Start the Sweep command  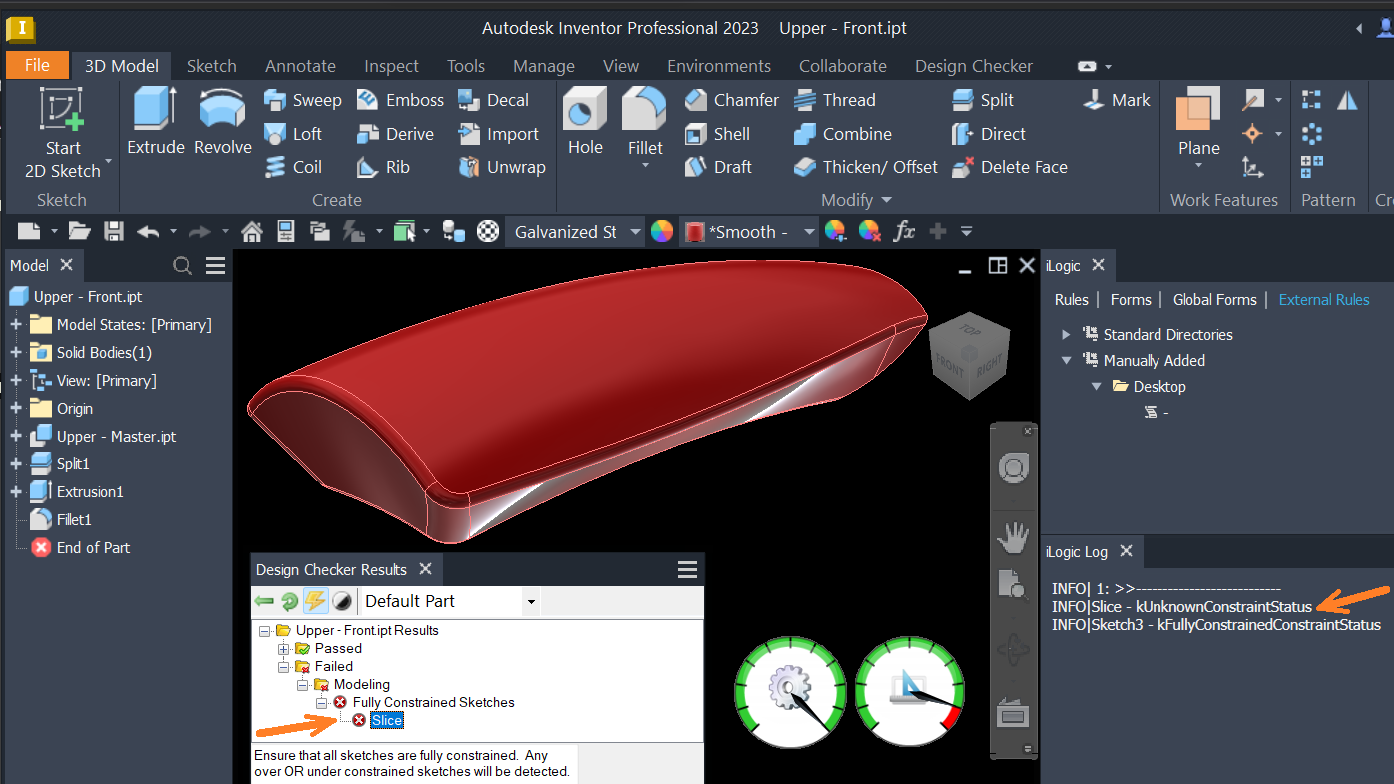point(302,99)
